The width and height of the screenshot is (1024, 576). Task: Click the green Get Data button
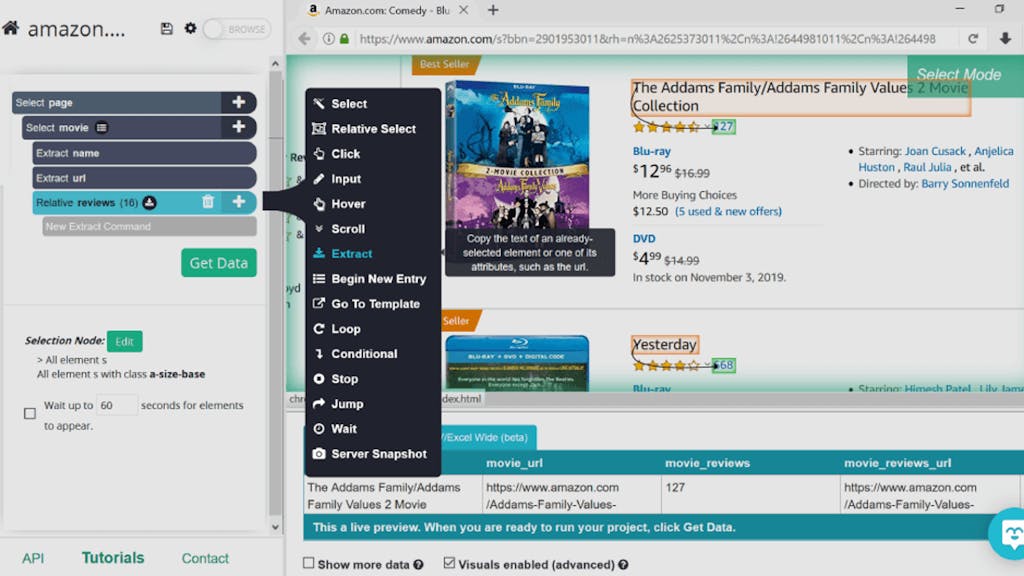tap(219, 263)
